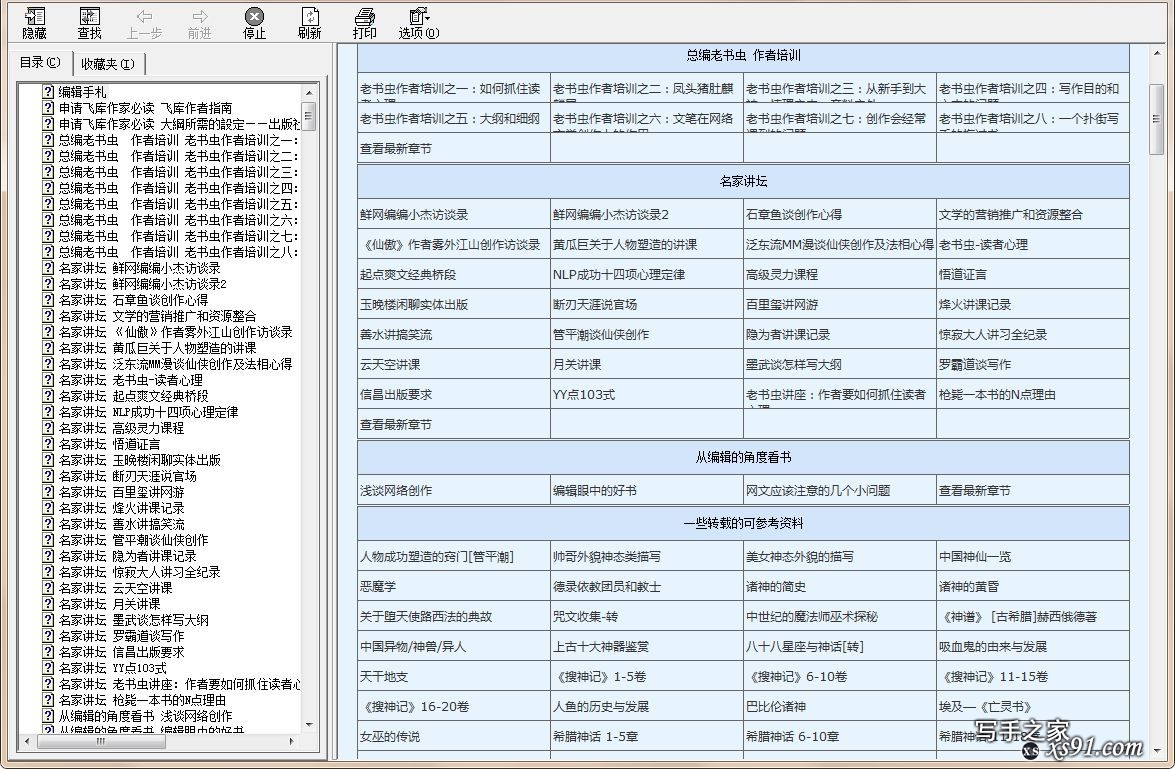The width and height of the screenshot is (1175, 769).
Task: Select 编辑手札 topic icon in tree
Action: (48, 92)
